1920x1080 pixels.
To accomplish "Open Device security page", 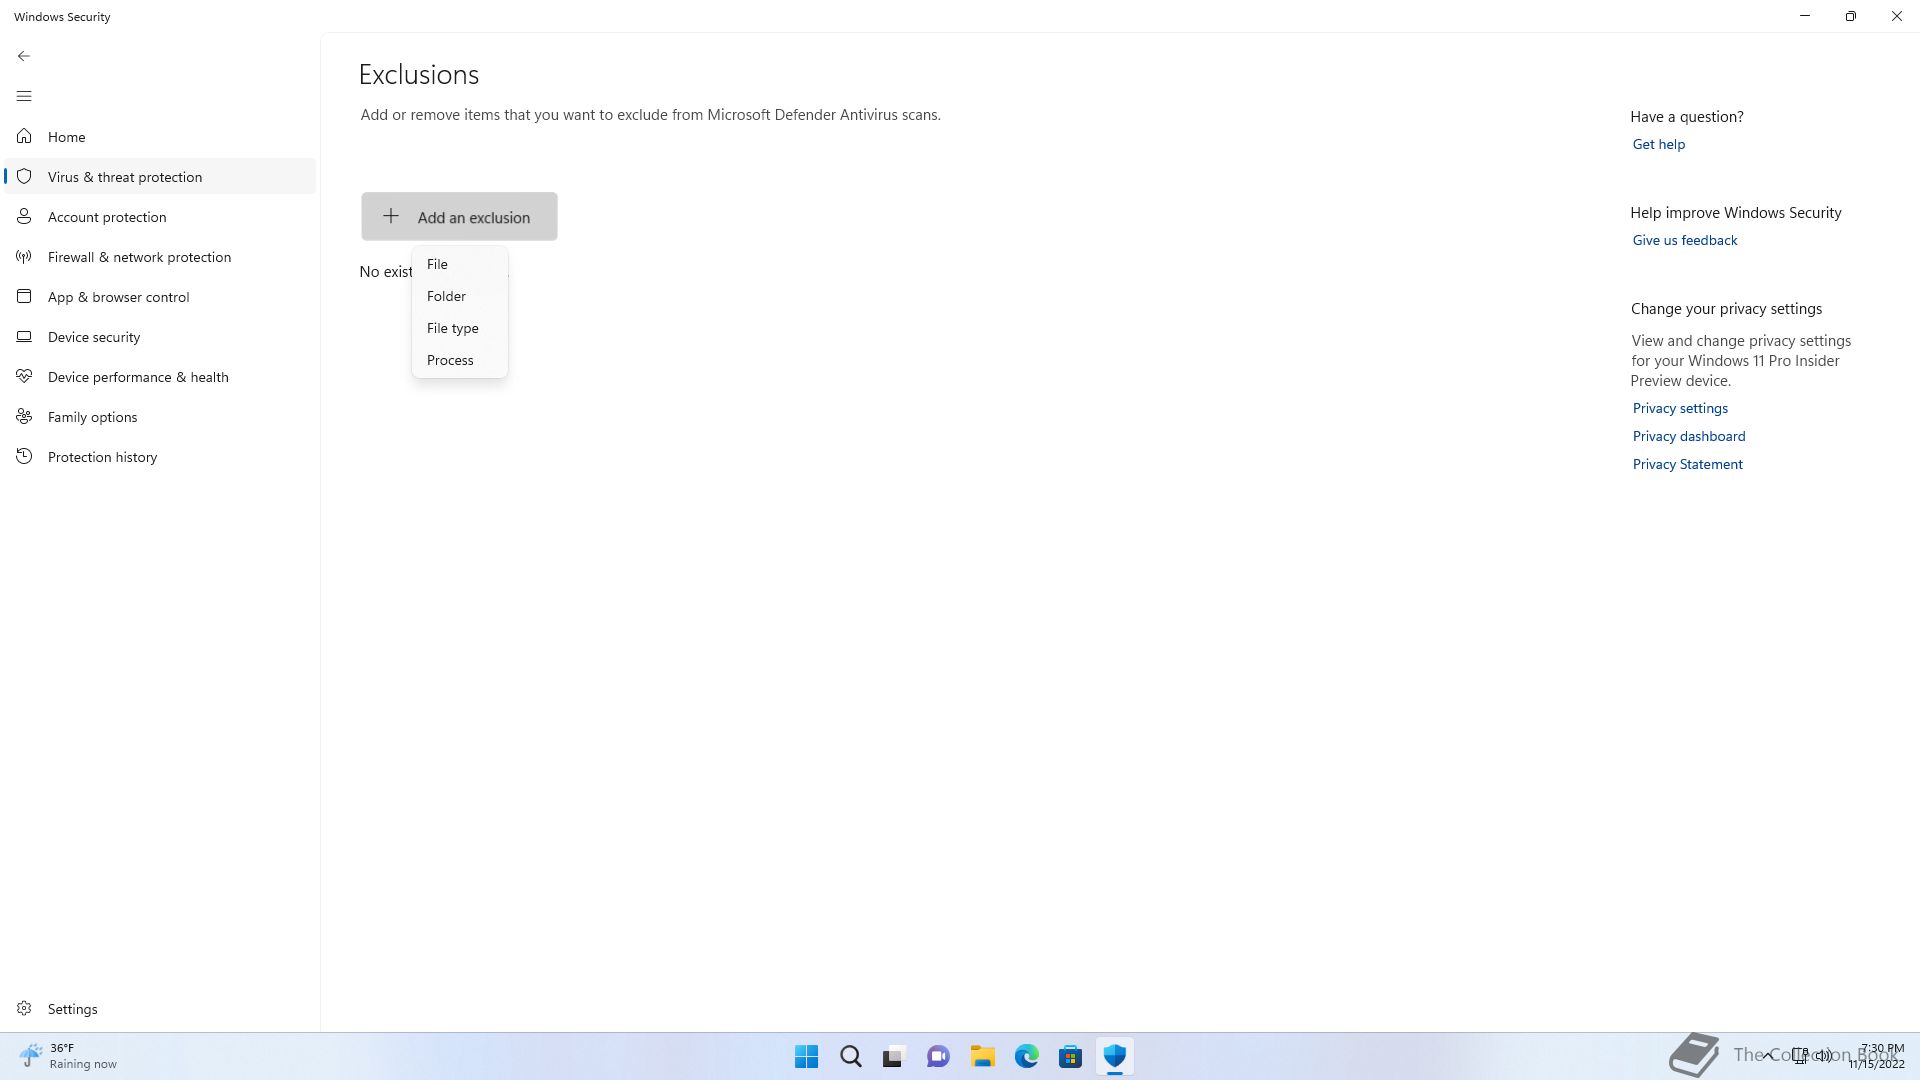I will pyautogui.click(x=160, y=336).
